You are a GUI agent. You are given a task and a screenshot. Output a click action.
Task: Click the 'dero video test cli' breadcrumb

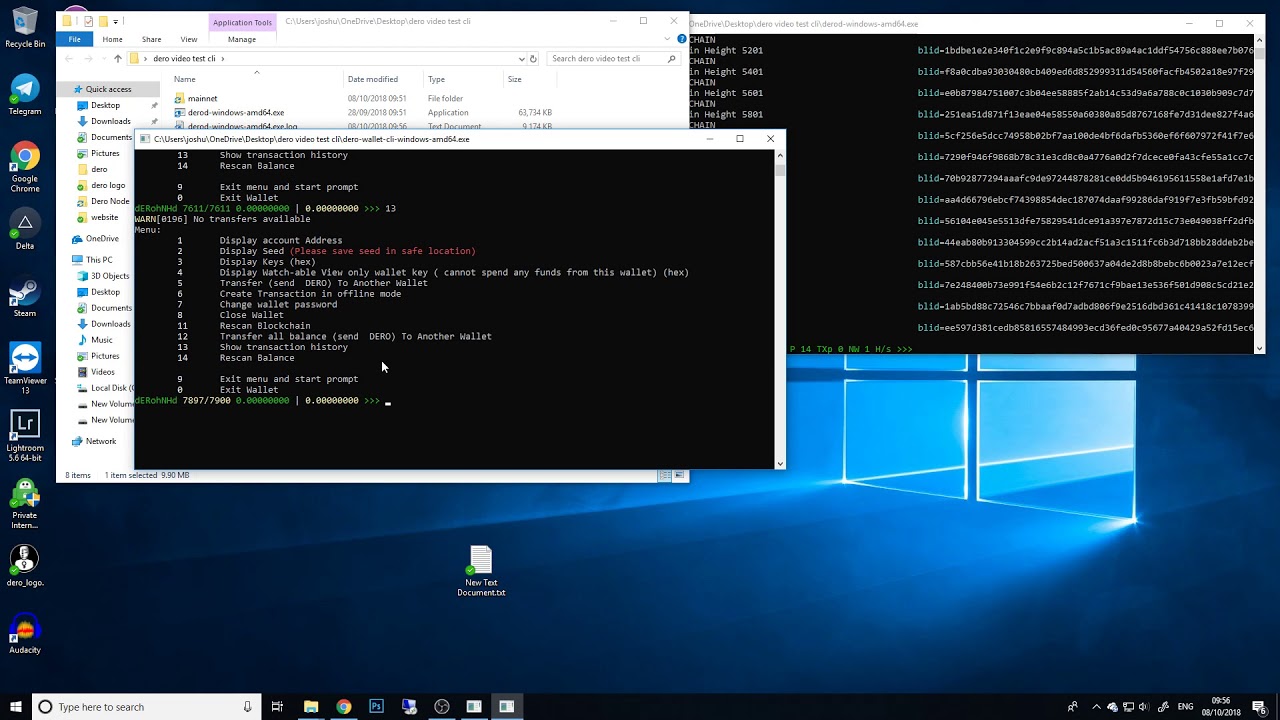click(184, 58)
